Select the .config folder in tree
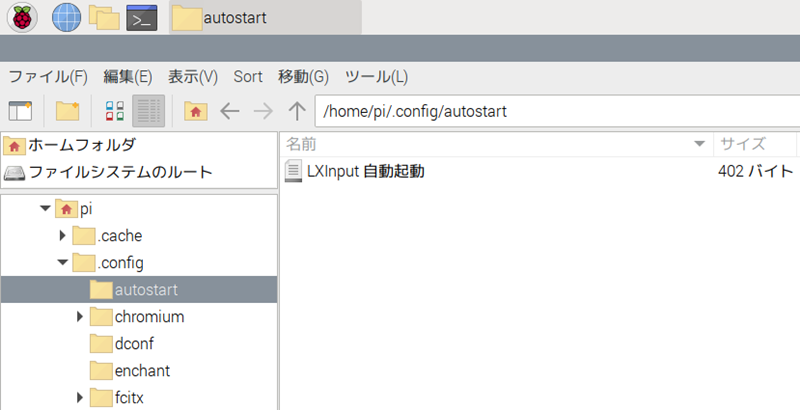This screenshot has width=800, height=410. [x=108, y=263]
